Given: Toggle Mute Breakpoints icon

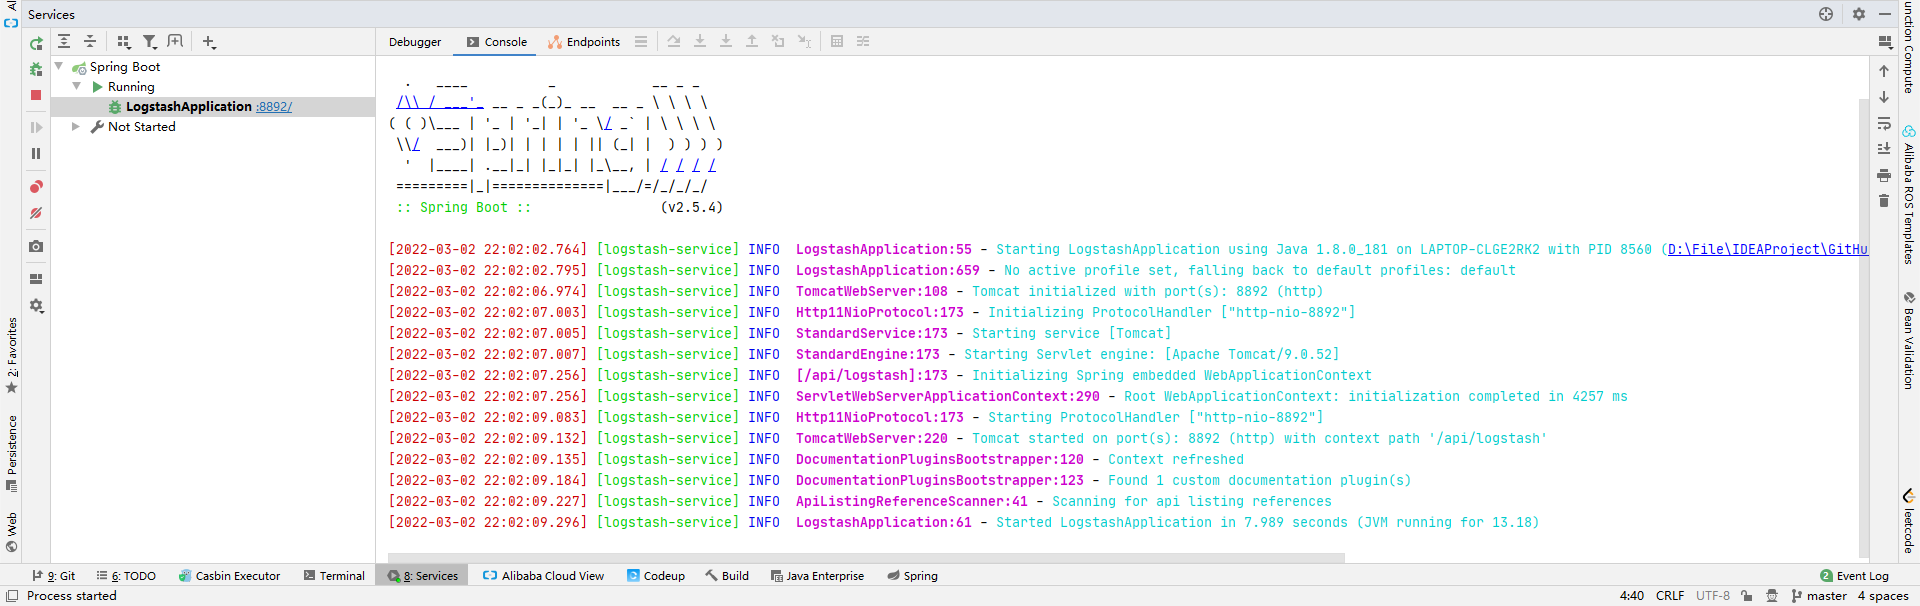Looking at the screenshot, I should 36,213.
